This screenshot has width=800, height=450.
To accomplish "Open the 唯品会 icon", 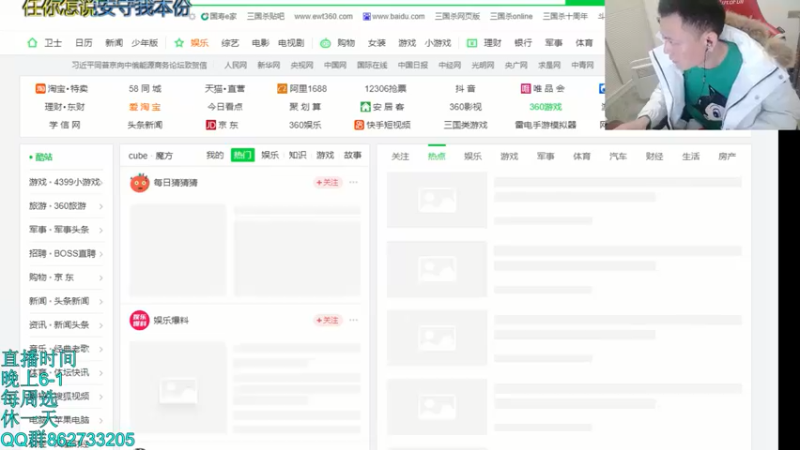I will [526, 89].
